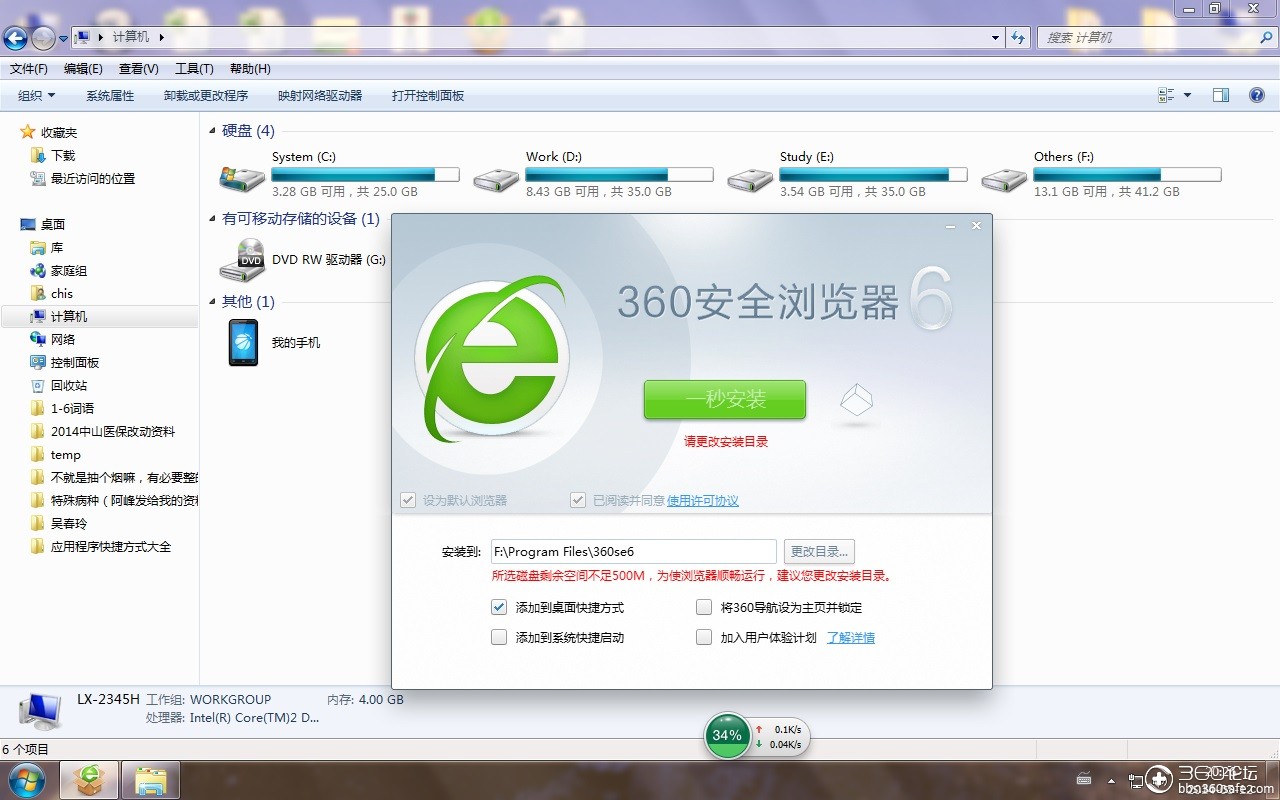
Task: Click the 控制面板 icon in the sidebar
Action: [38, 362]
